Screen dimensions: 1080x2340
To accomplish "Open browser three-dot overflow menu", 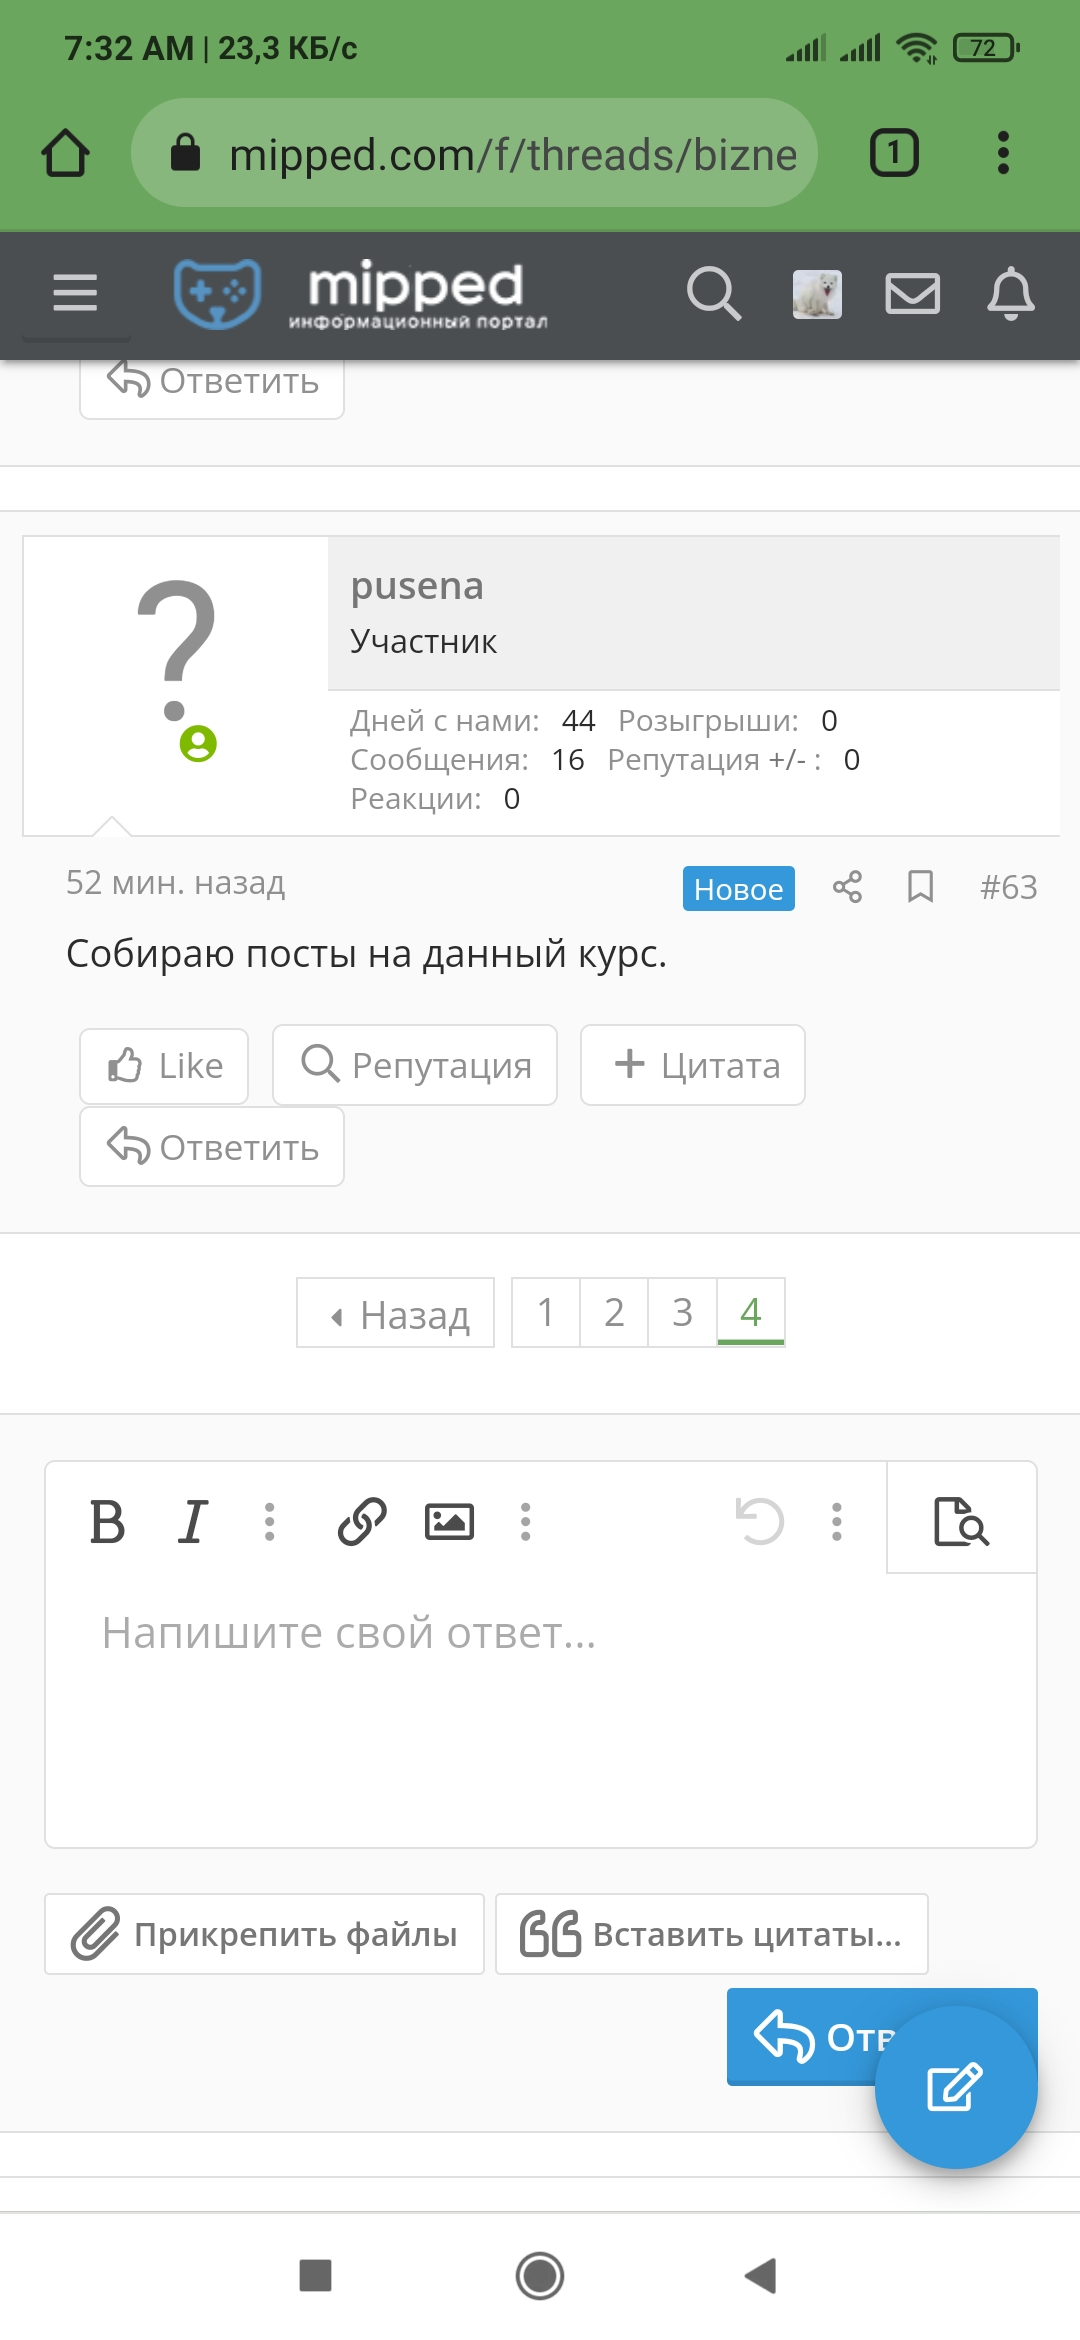I will [x=1003, y=153].
